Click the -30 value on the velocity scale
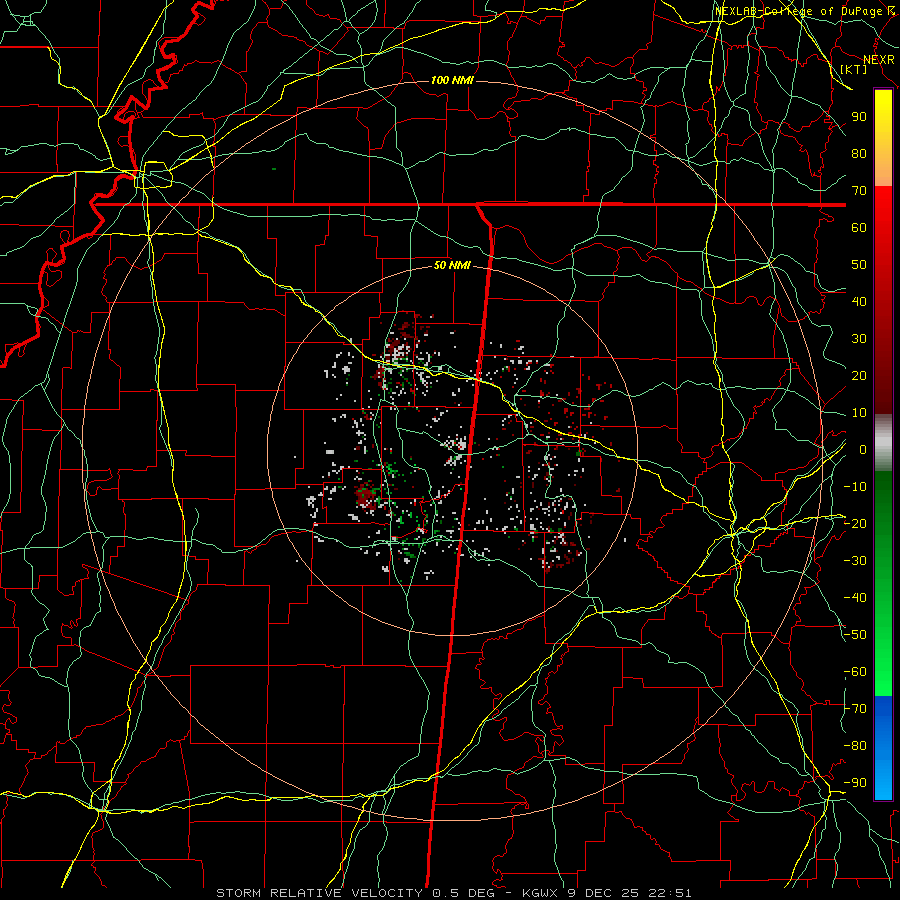 tap(855, 561)
